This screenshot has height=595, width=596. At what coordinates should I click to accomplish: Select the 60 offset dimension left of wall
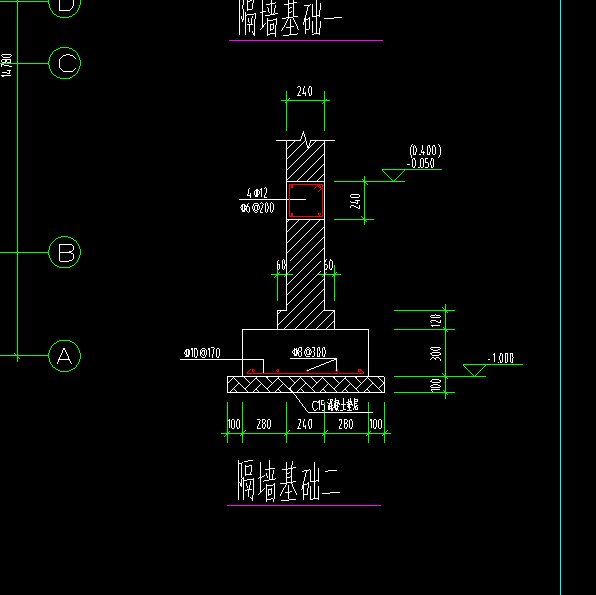[281, 265]
